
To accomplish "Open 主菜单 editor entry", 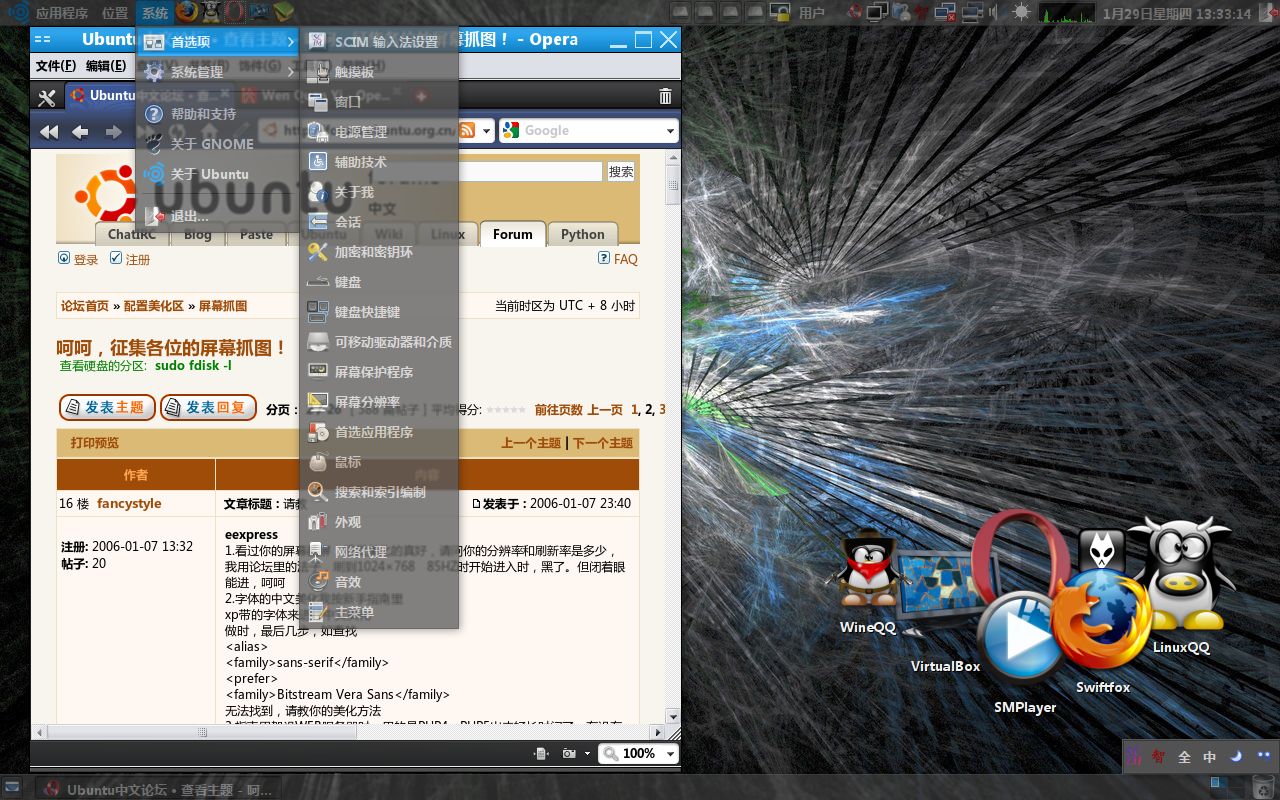I will (379, 612).
